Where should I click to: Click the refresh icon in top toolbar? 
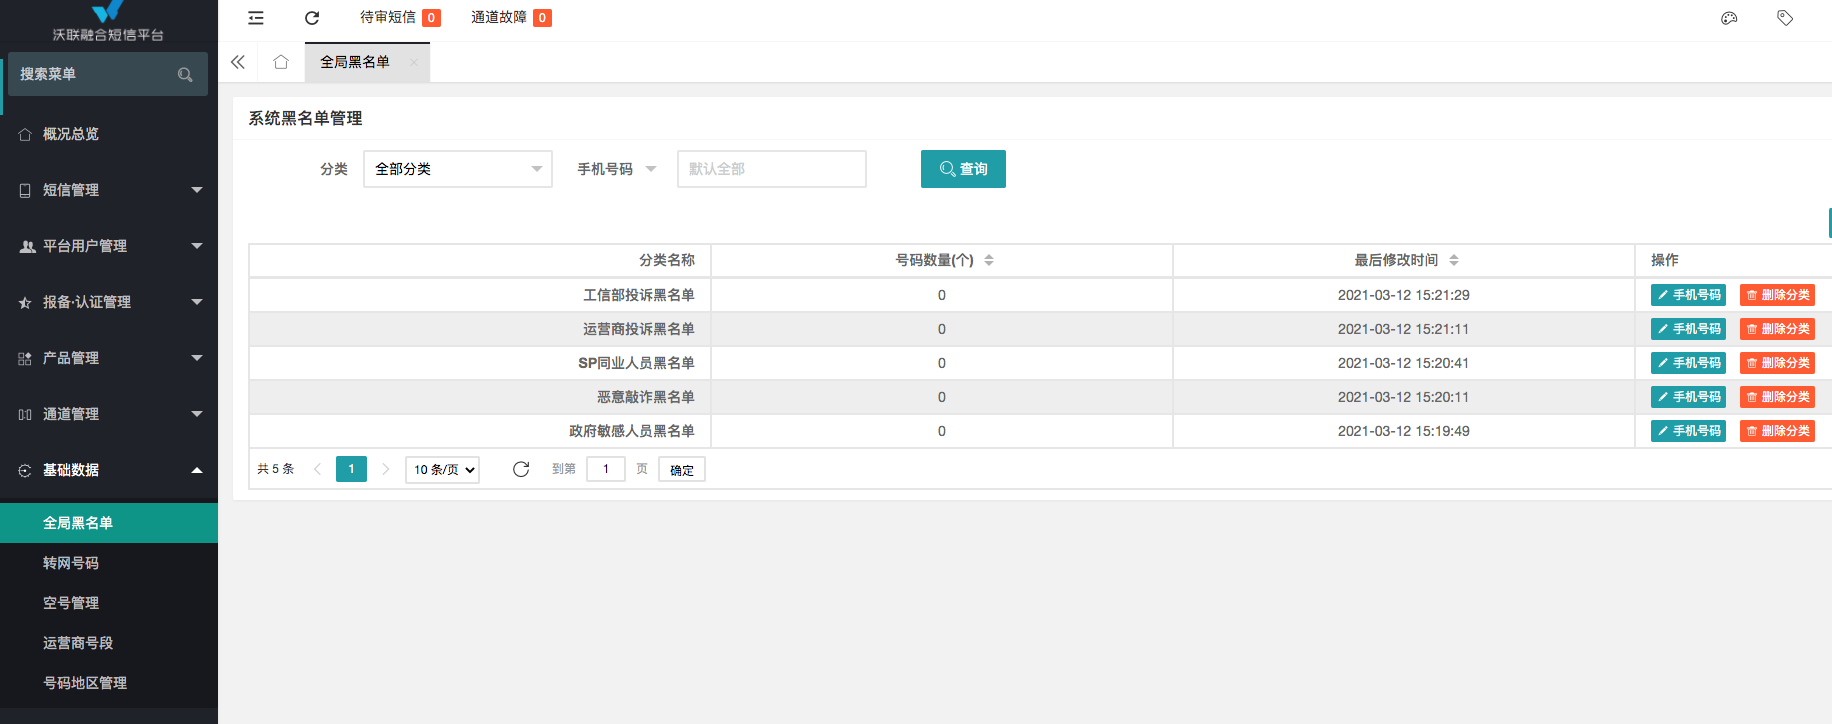coord(312,18)
